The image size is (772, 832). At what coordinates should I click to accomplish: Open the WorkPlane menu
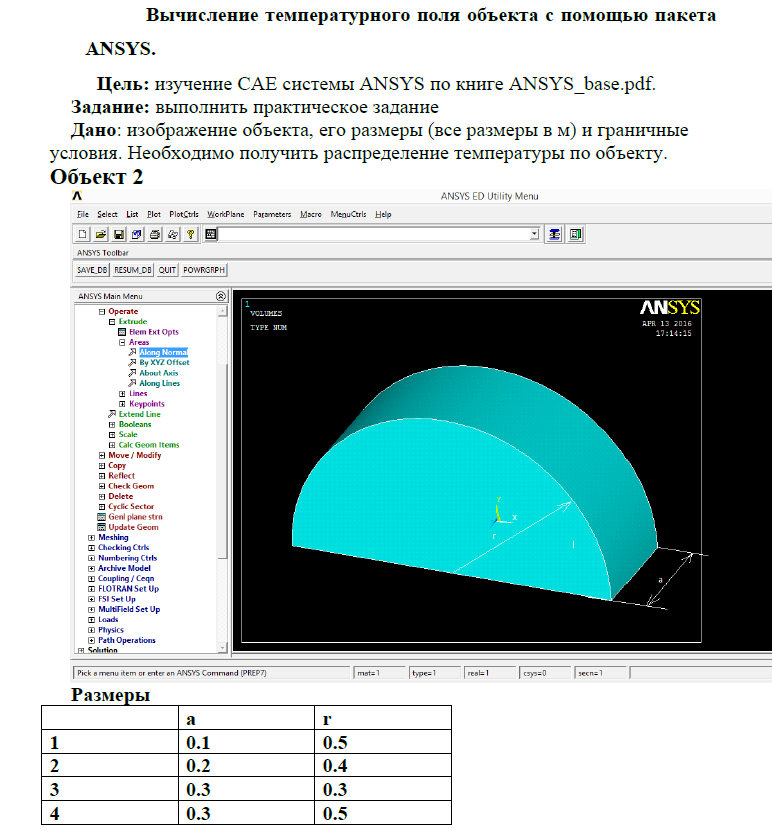pos(225,214)
